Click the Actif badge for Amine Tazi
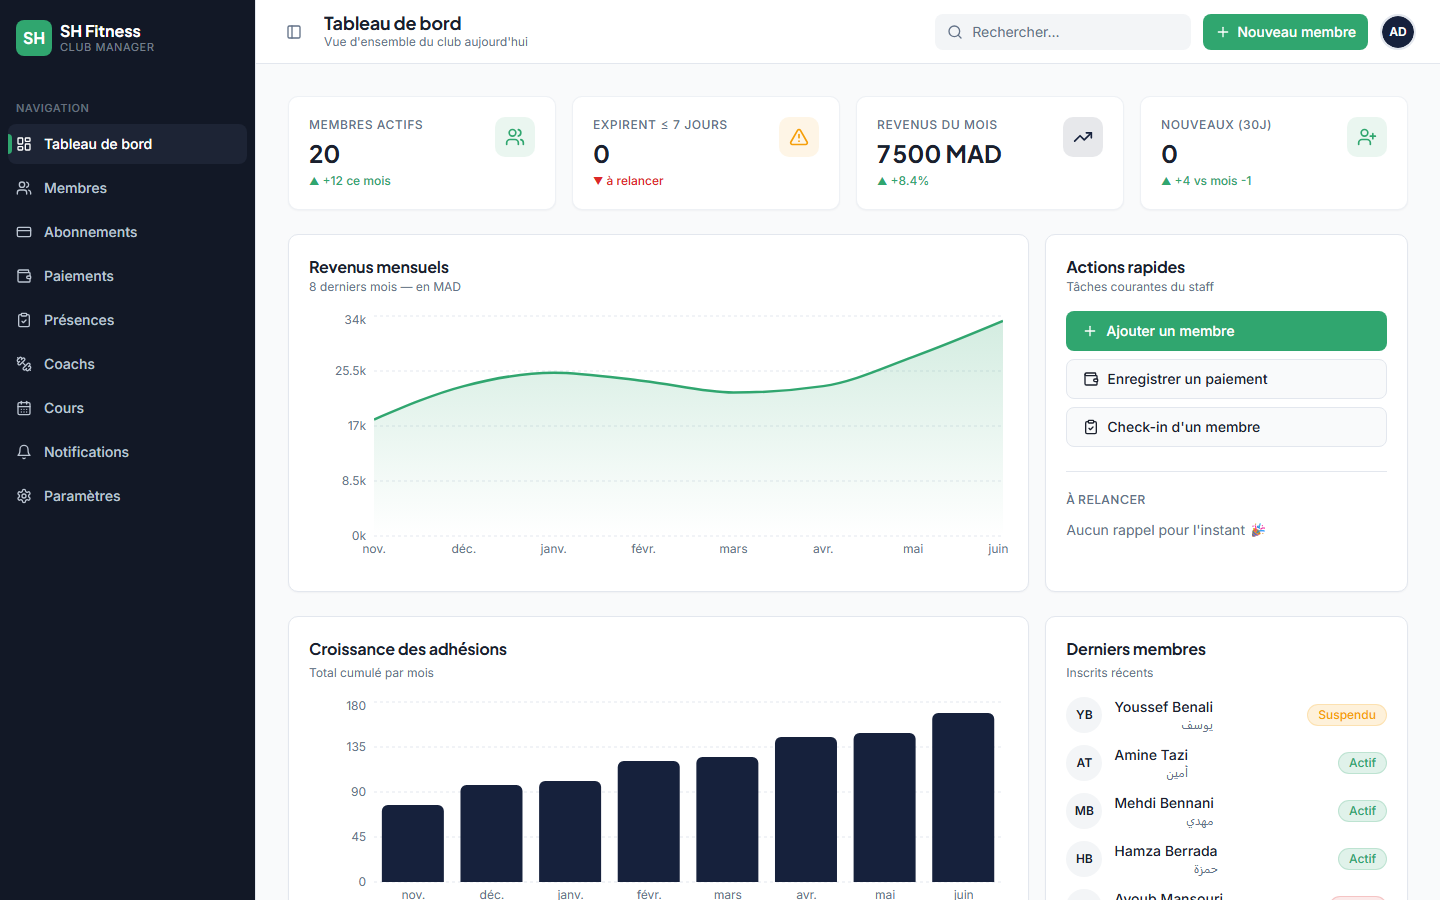The height and width of the screenshot is (900, 1440). tap(1362, 763)
